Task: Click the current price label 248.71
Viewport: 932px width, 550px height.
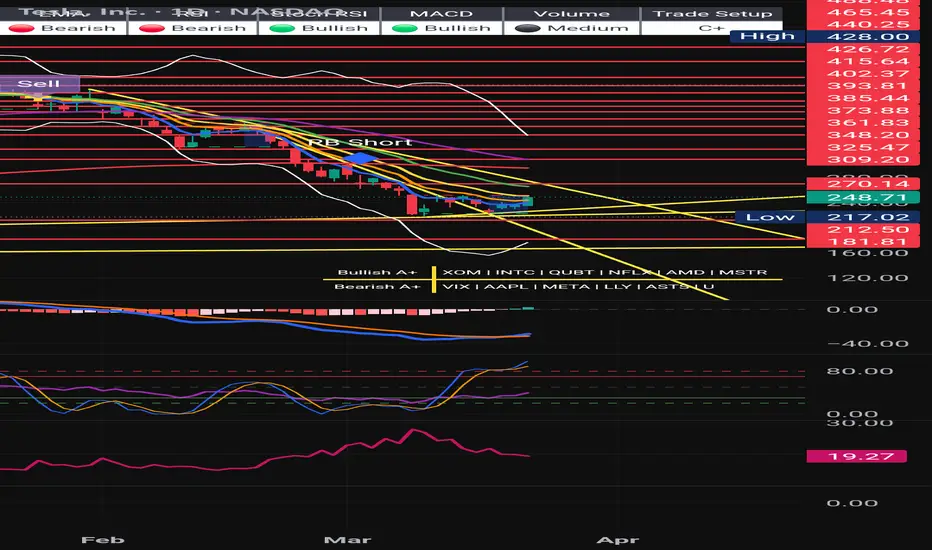Action: point(863,197)
